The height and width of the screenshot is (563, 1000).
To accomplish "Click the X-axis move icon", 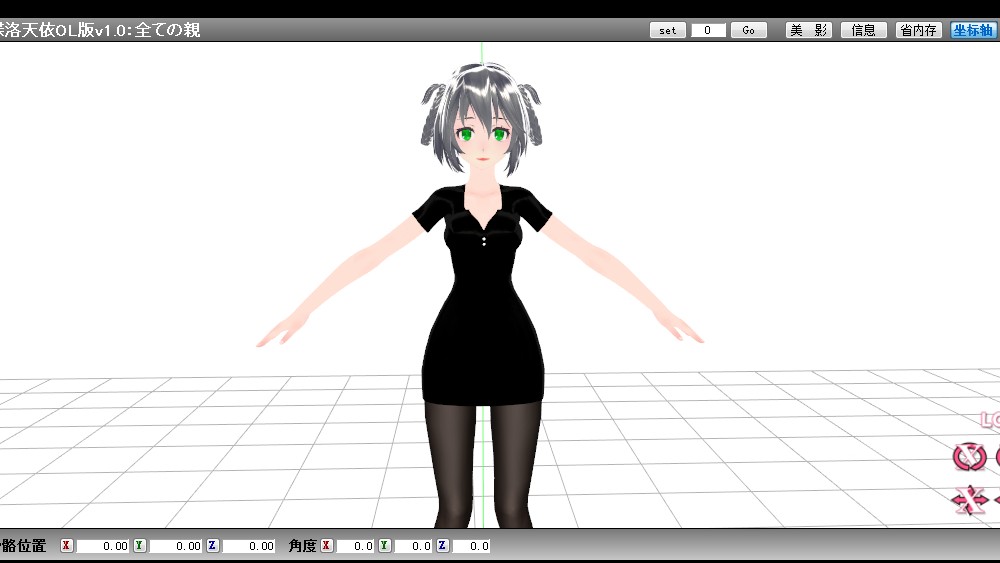I will click(968, 498).
